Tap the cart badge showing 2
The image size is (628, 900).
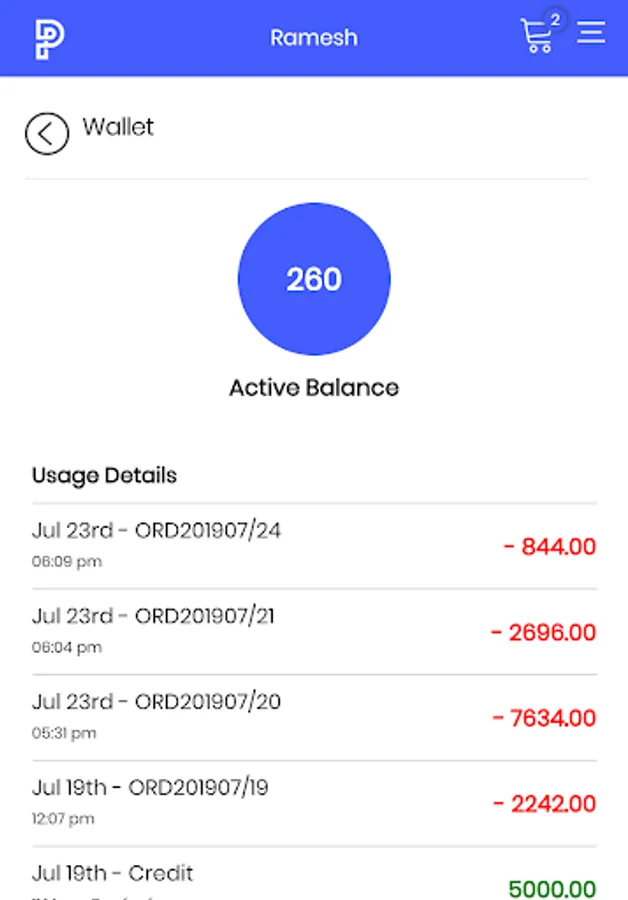555,19
